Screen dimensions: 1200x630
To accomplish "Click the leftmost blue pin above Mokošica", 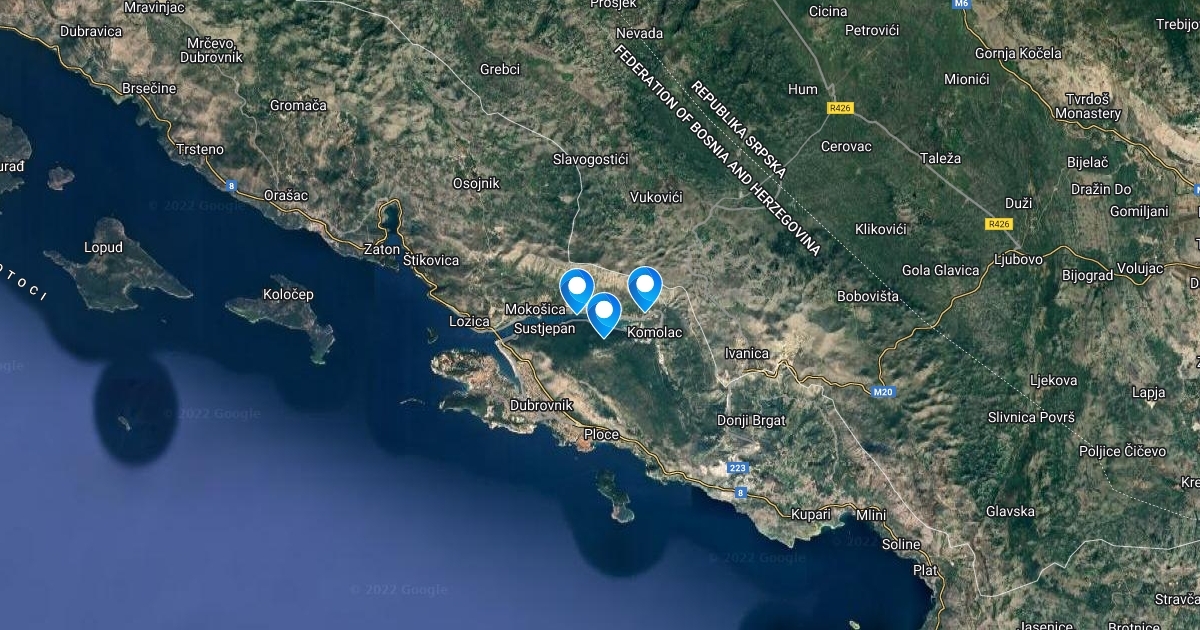I will (x=577, y=290).
